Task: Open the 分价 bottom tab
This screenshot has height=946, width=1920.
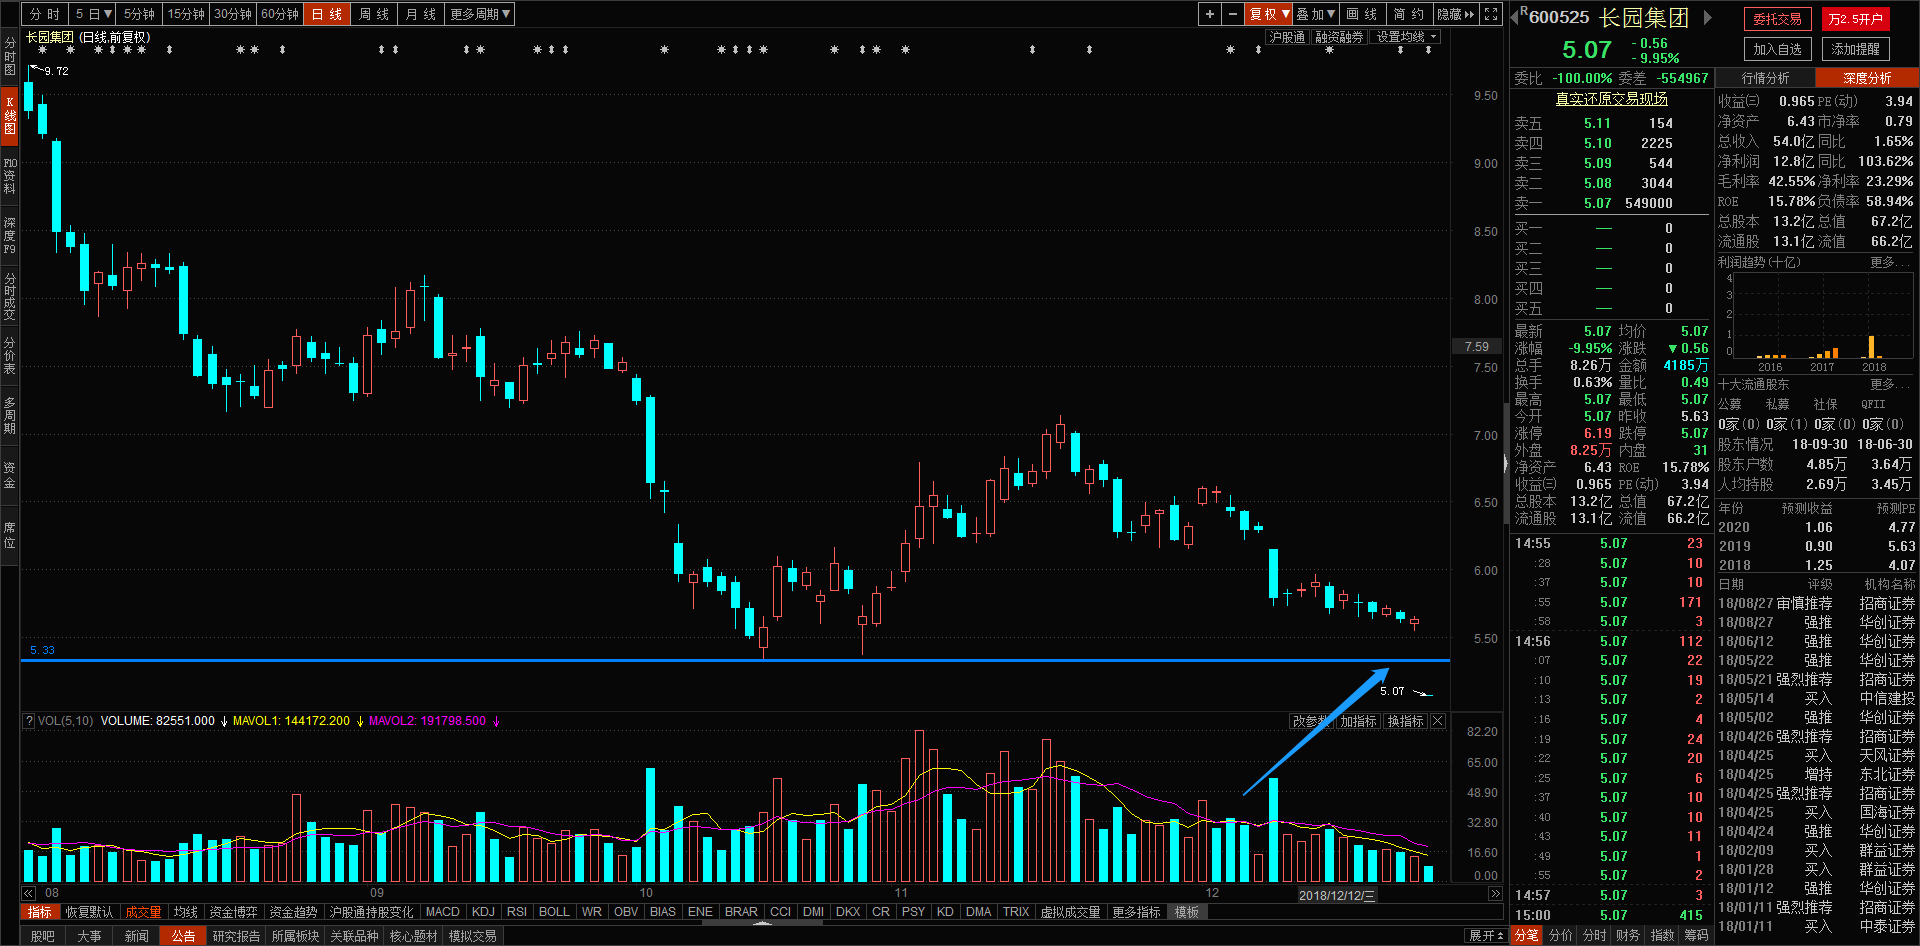Action: 1561,936
